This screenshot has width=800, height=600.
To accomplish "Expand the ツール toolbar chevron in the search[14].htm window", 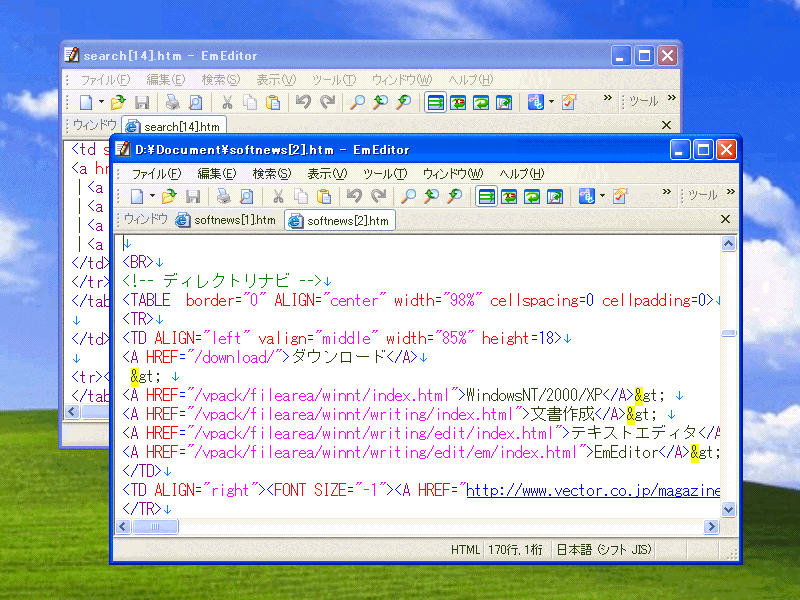I will pos(671,98).
